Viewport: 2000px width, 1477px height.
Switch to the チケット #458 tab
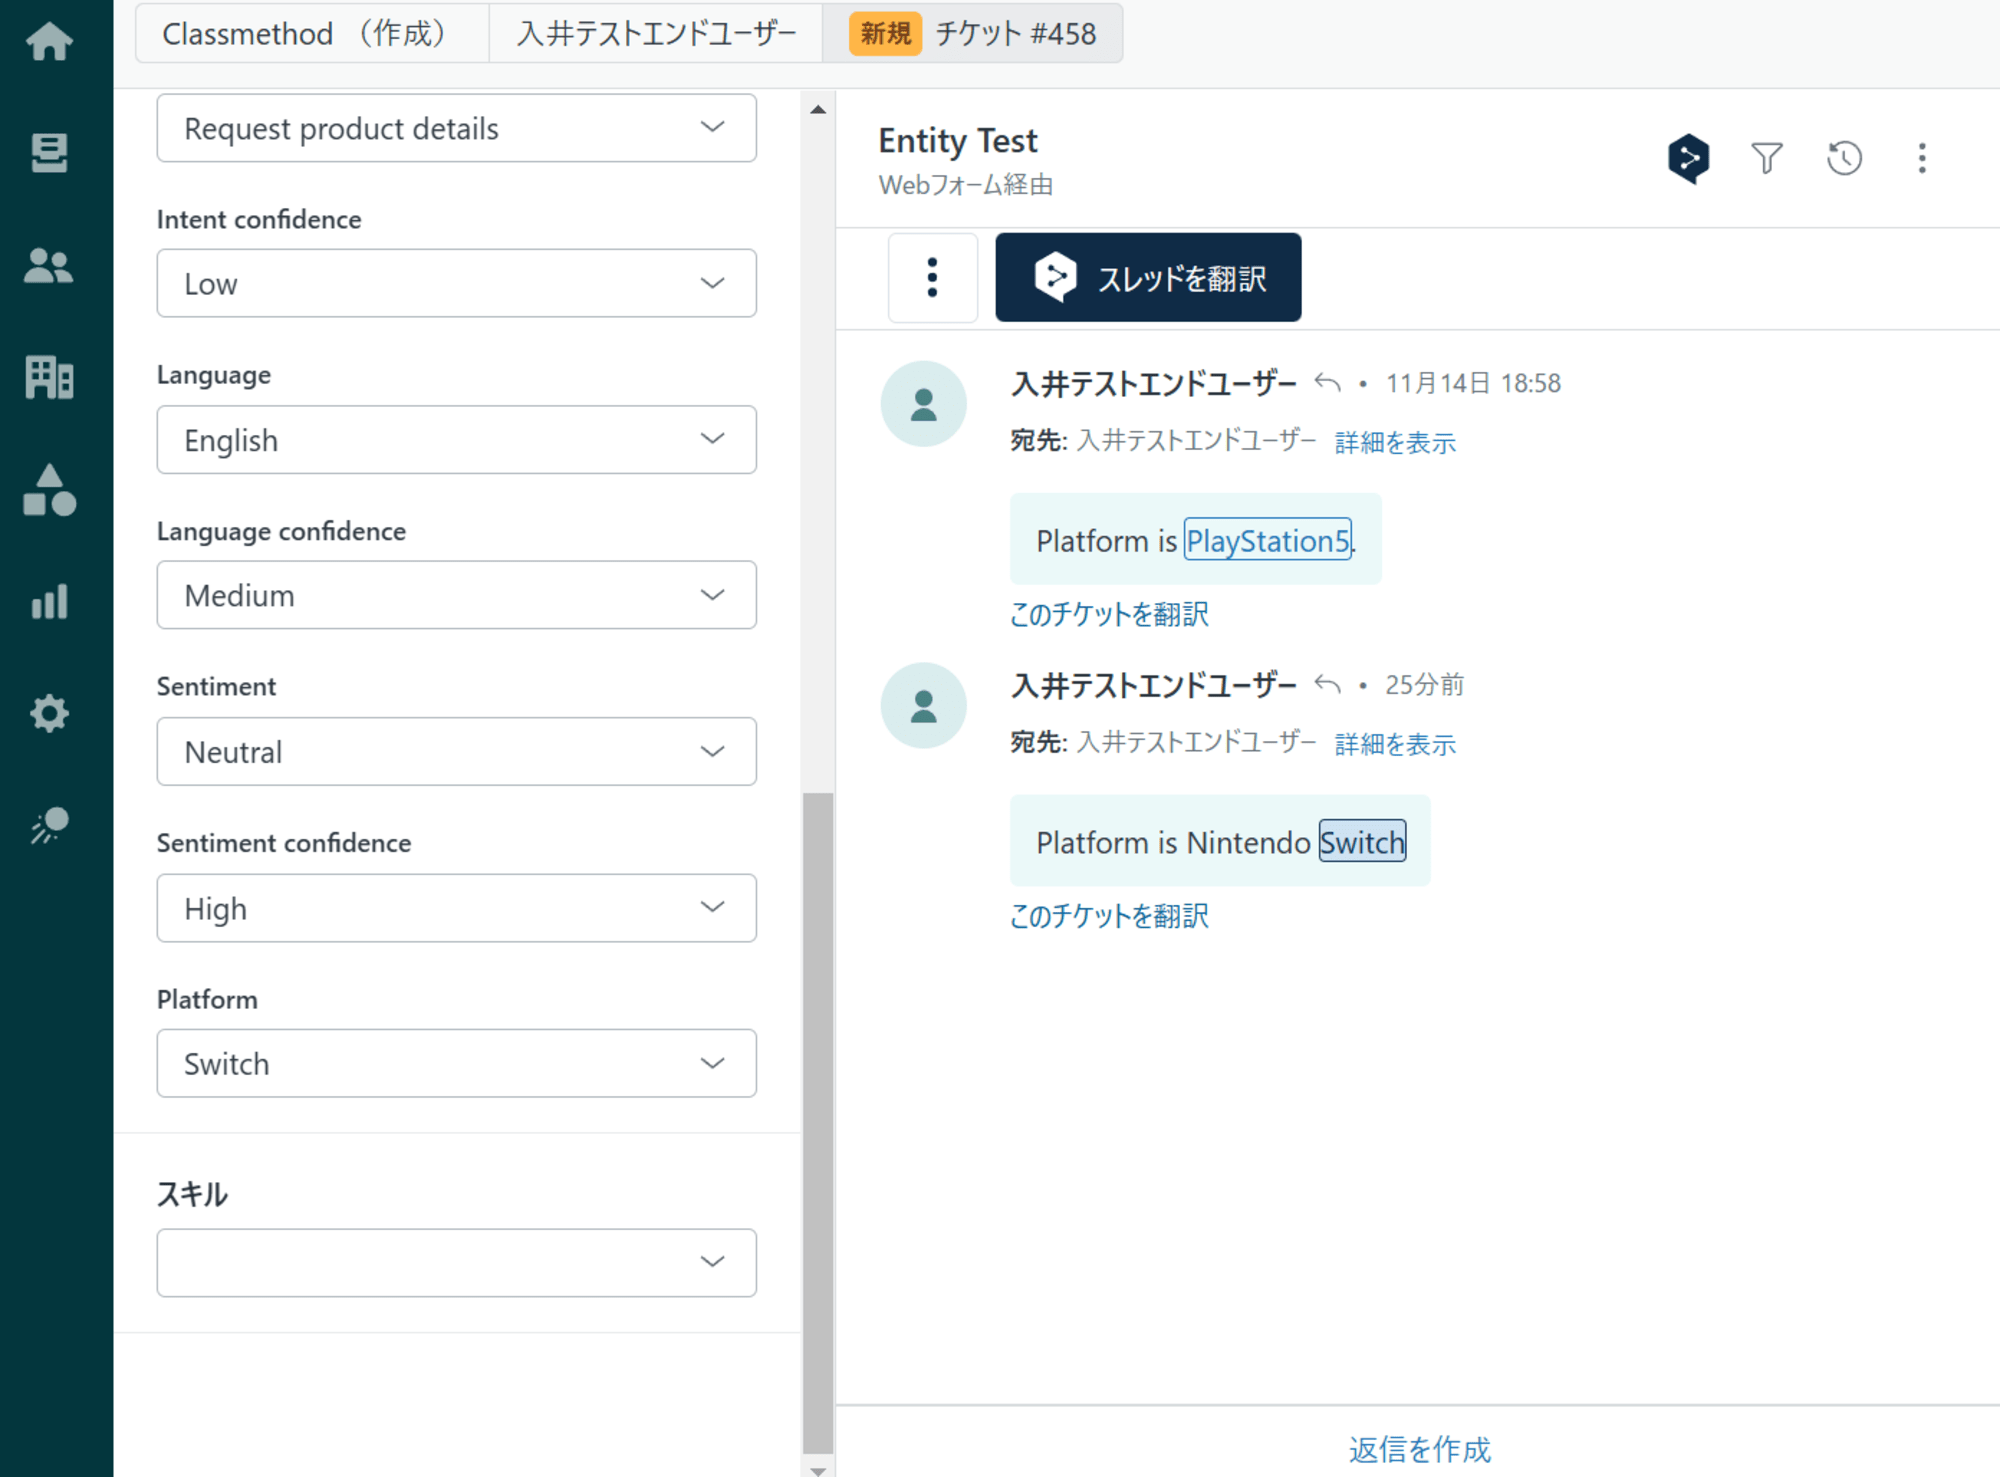[x=973, y=33]
